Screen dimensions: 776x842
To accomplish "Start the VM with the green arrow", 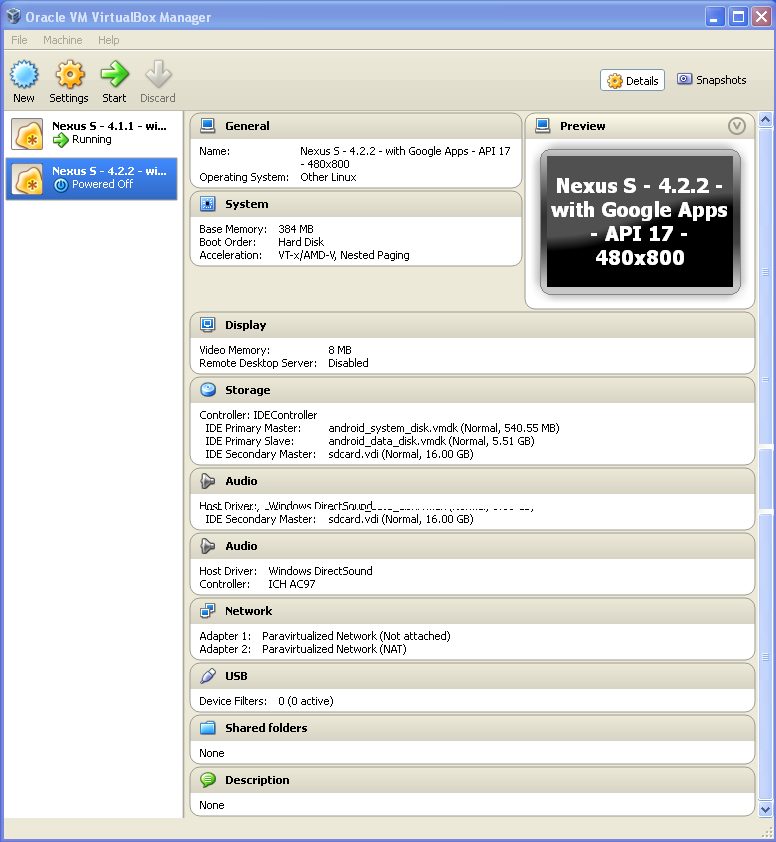I will (114, 74).
